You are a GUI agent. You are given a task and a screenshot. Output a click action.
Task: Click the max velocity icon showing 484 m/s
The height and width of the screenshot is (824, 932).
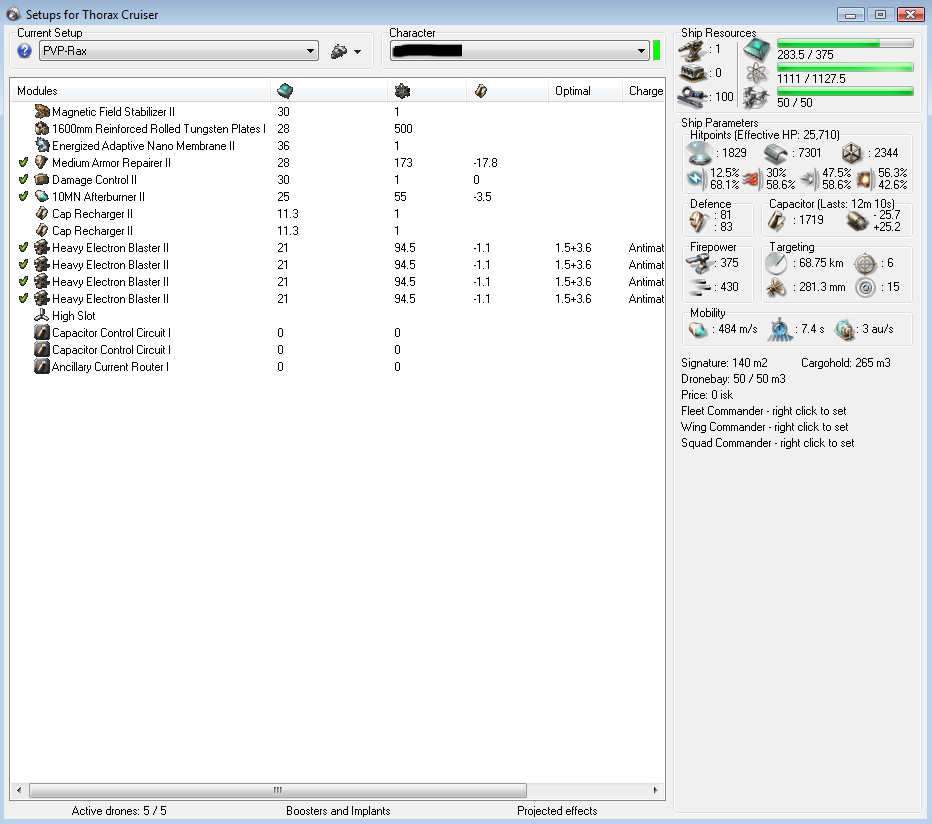click(x=698, y=329)
